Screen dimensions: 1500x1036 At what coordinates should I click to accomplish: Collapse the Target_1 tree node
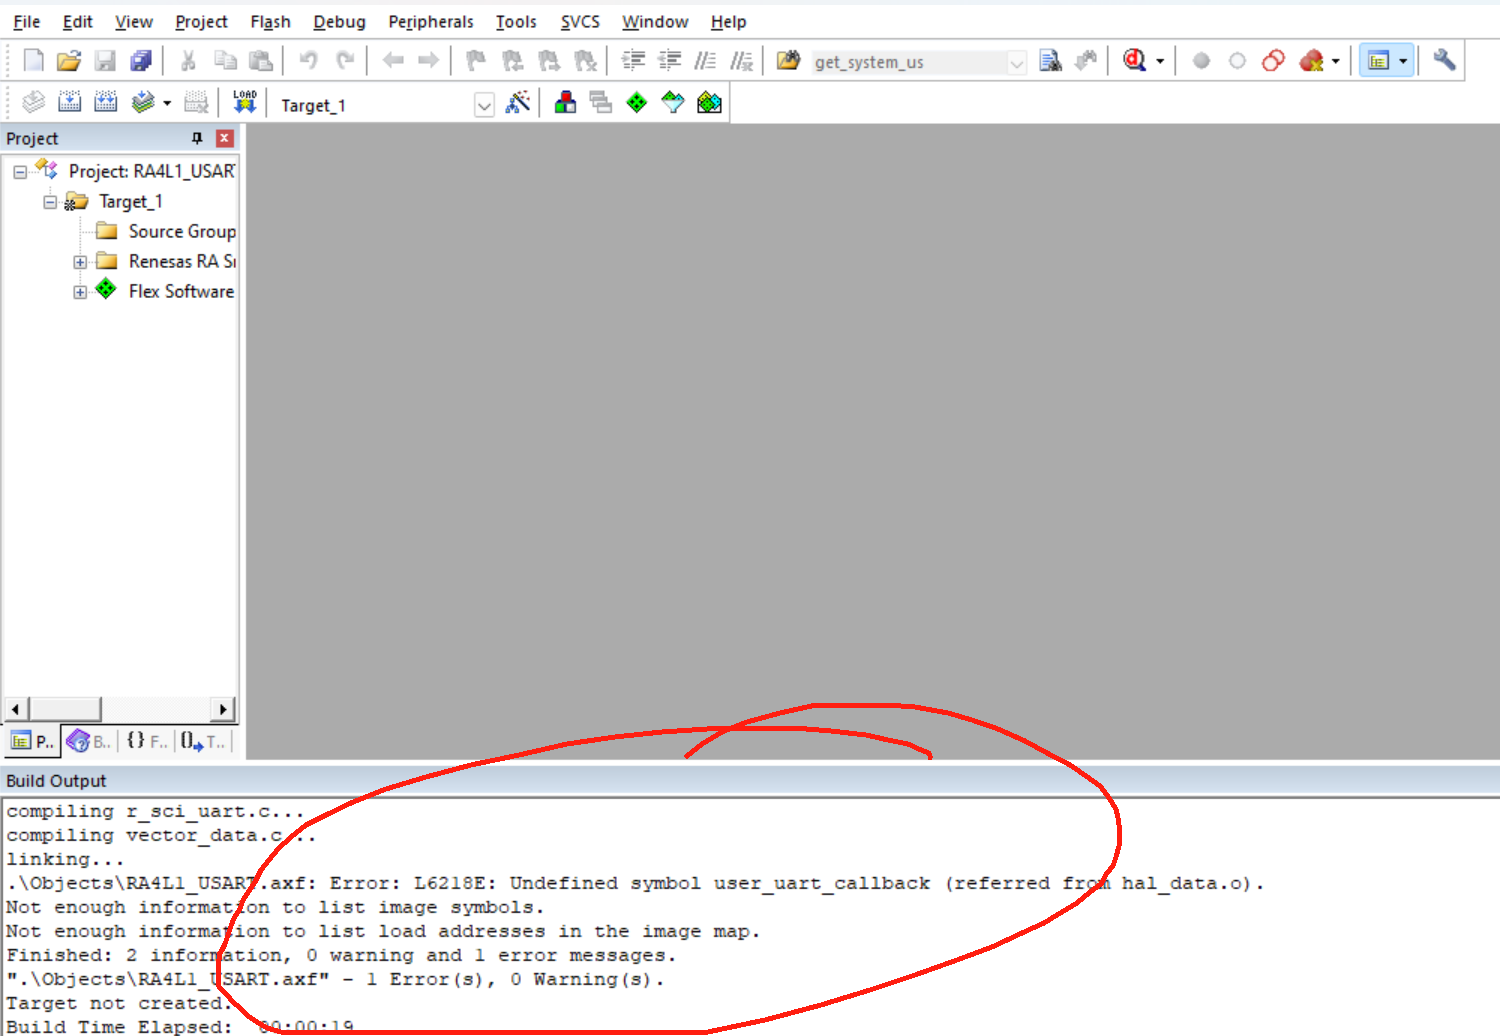[50, 202]
